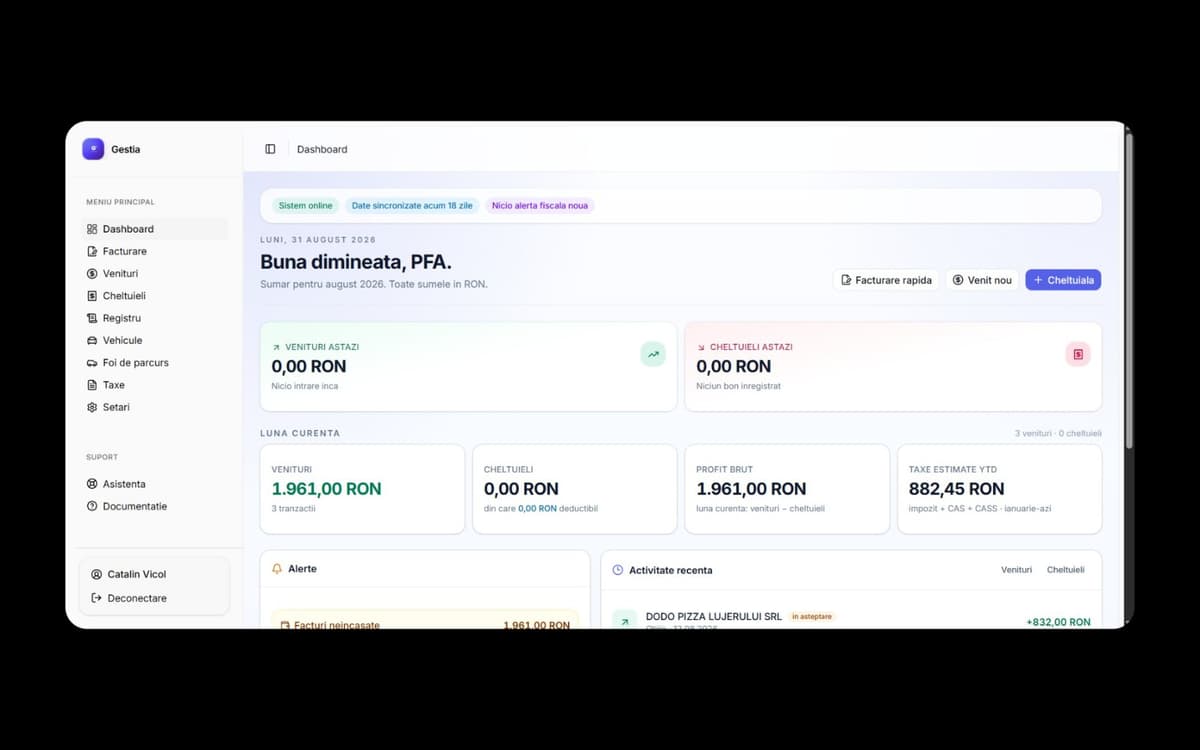1200x750 pixels.
Task: Click the Cheltuieli 0,00 RON monthly card
Action: click(x=575, y=489)
